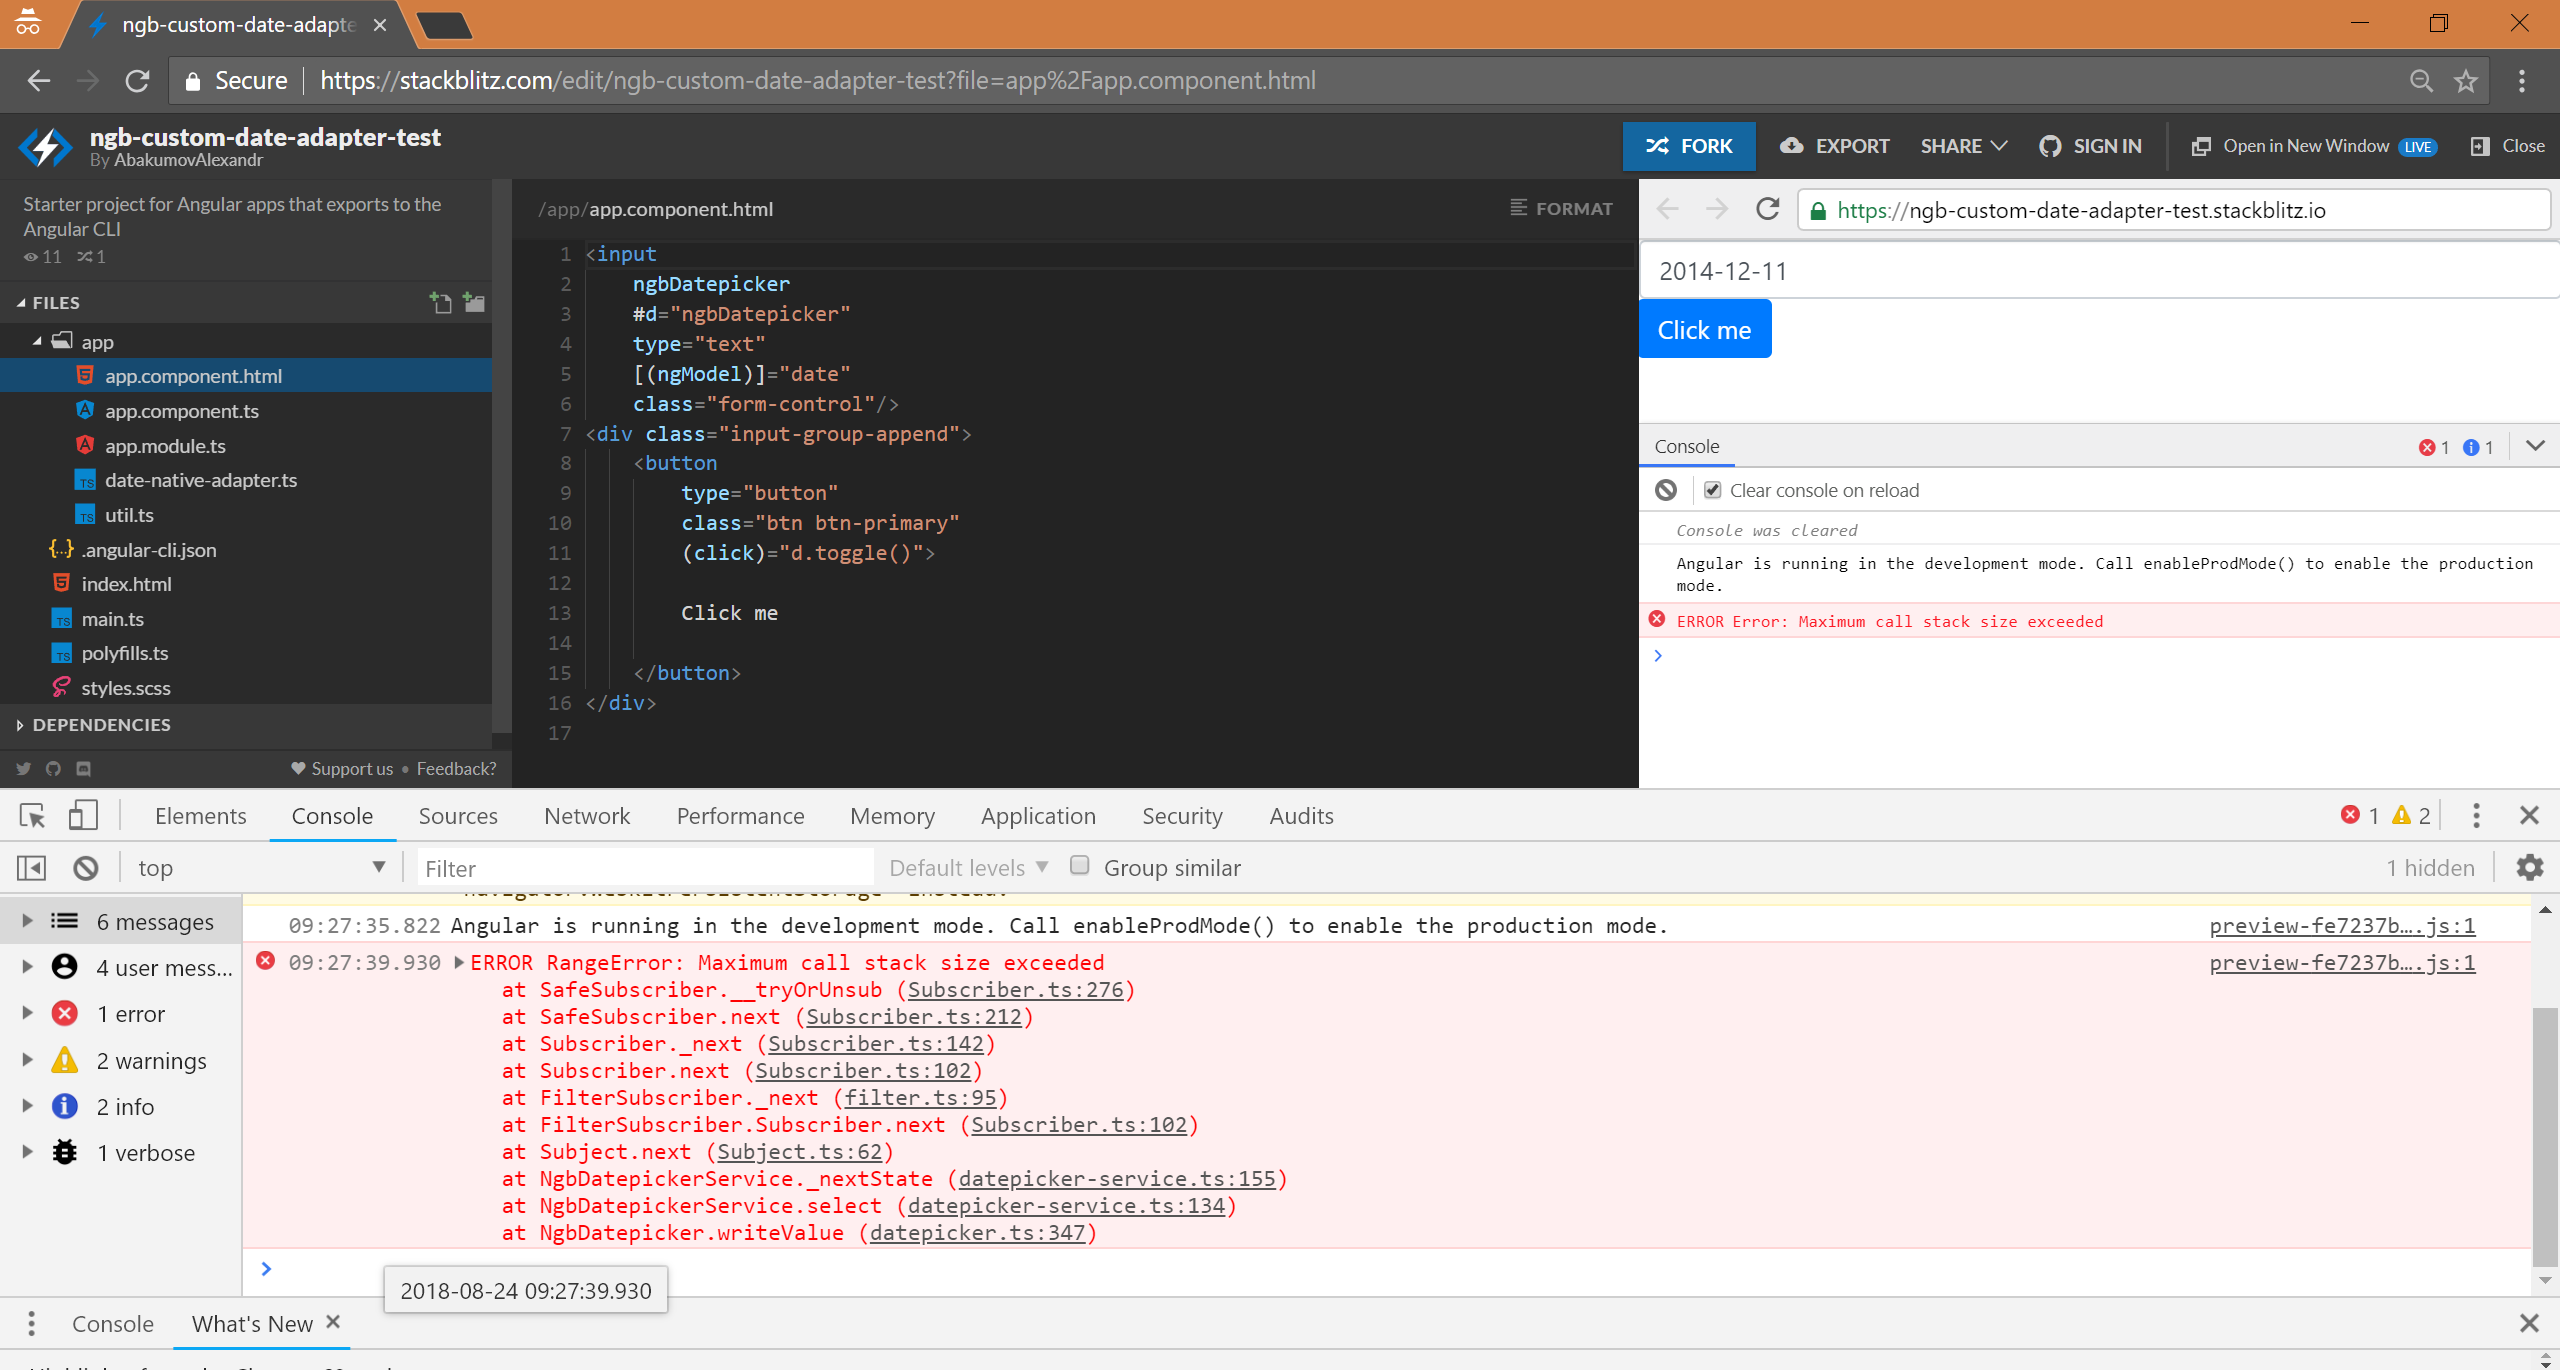Create a new folder in the FILES panel
2560x1370 pixels.
click(472, 302)
